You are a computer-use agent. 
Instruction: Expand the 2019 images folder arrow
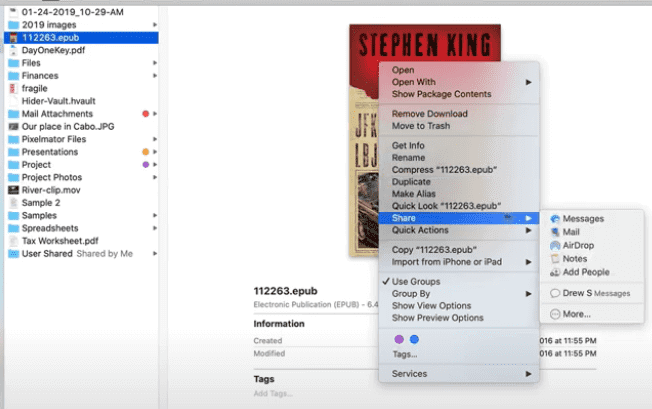[154, 24]
